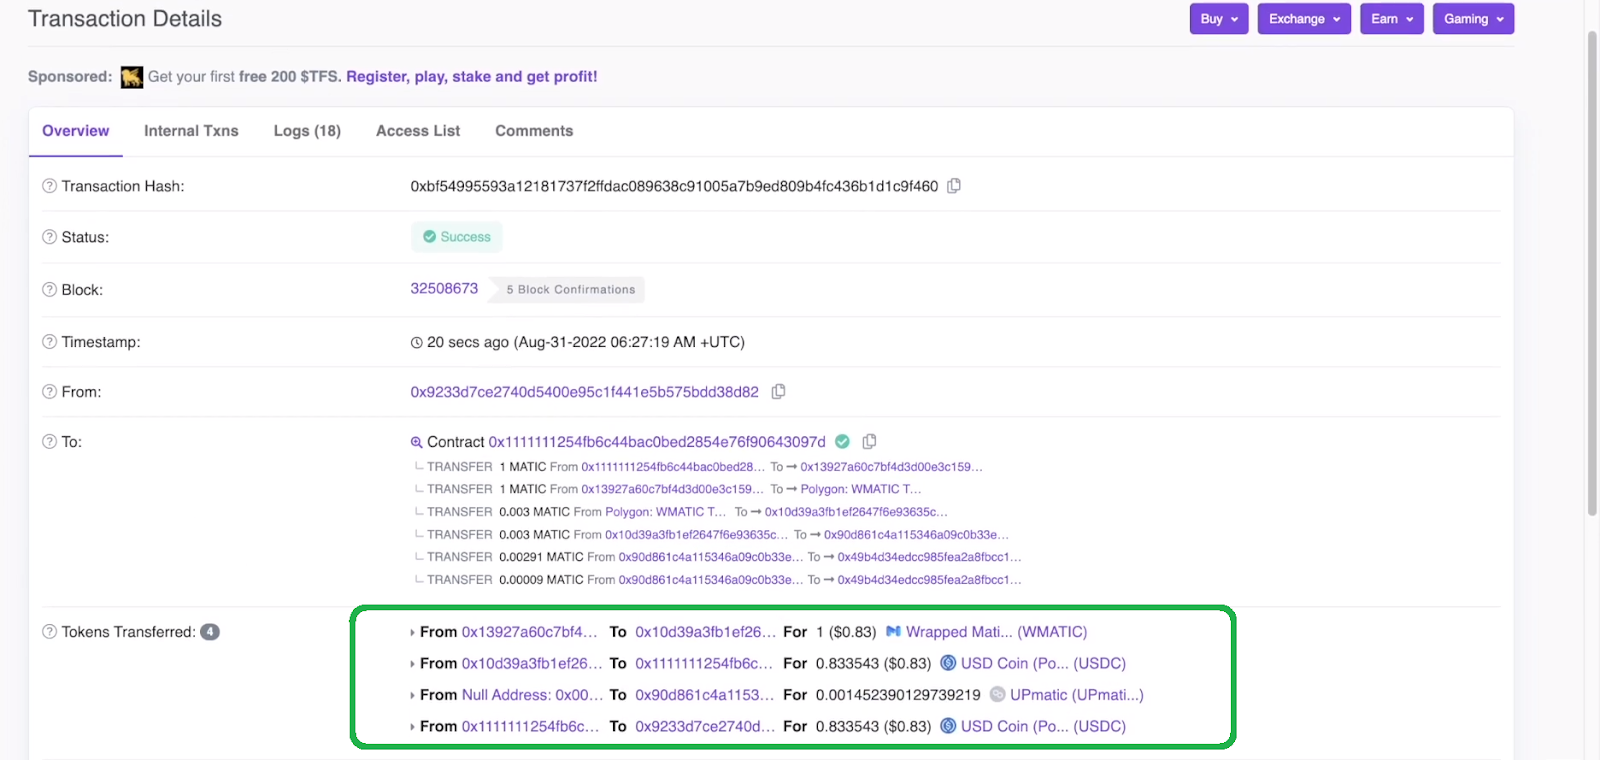Viewport: 1600px width, 760px height.
Task: Open sender address 0x9233d7ce2740d5400e95c1f441e5b575bdd38d82
Action: click(x=585, y=392)
